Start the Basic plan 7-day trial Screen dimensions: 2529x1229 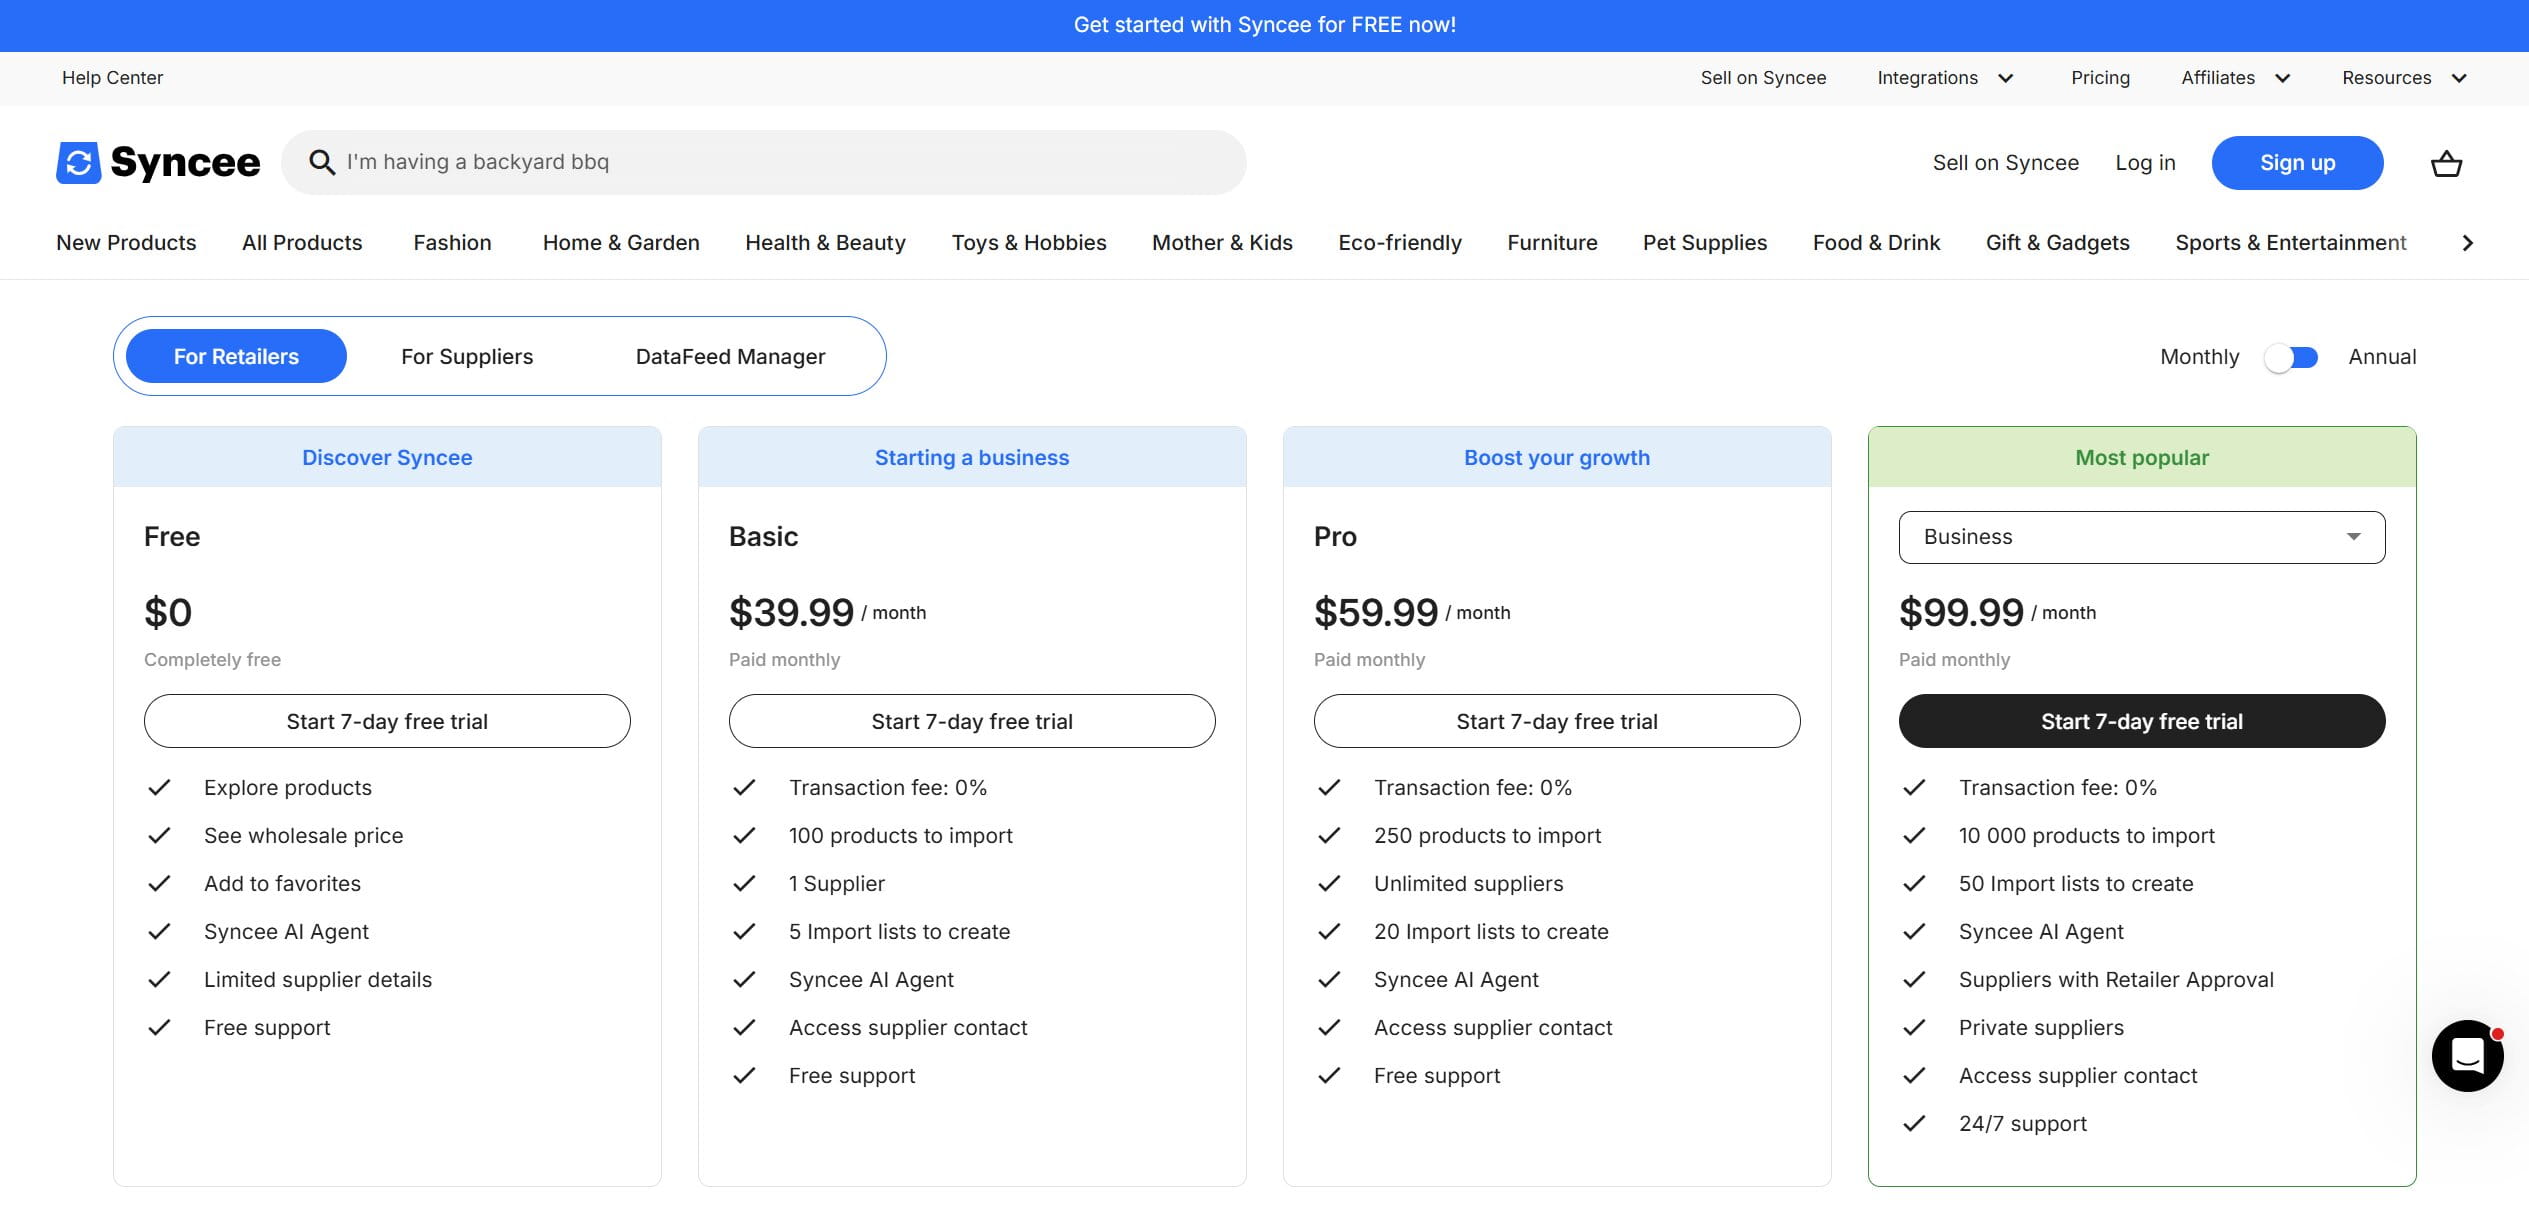(972, 721)
